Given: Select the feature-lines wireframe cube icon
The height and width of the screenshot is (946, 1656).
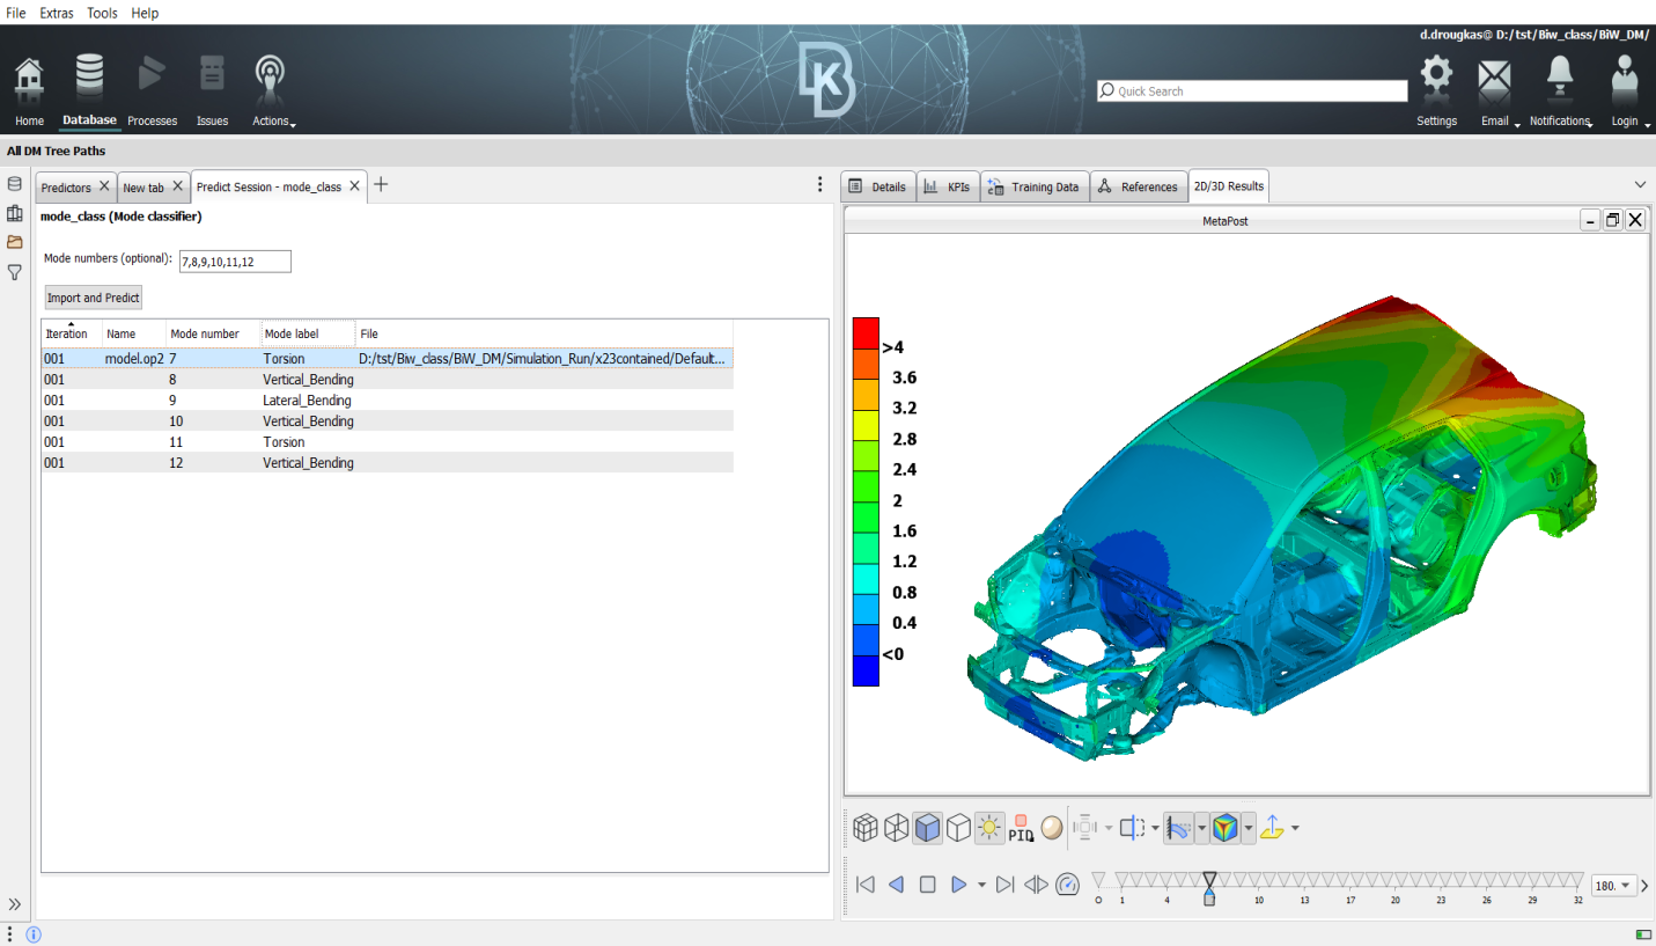Looking at the screenshot, I should pos(896,828).
